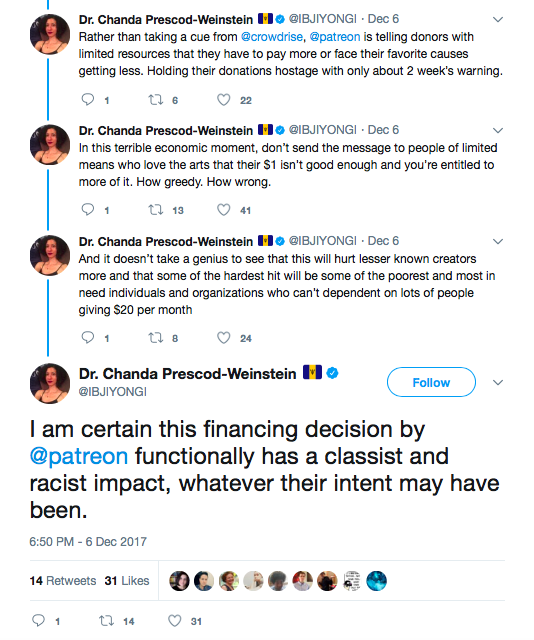Image resolution: width=534 pixels, height=640 pixels.
Task: Click reply icon under the main tweet
Action: click(38, 621)
